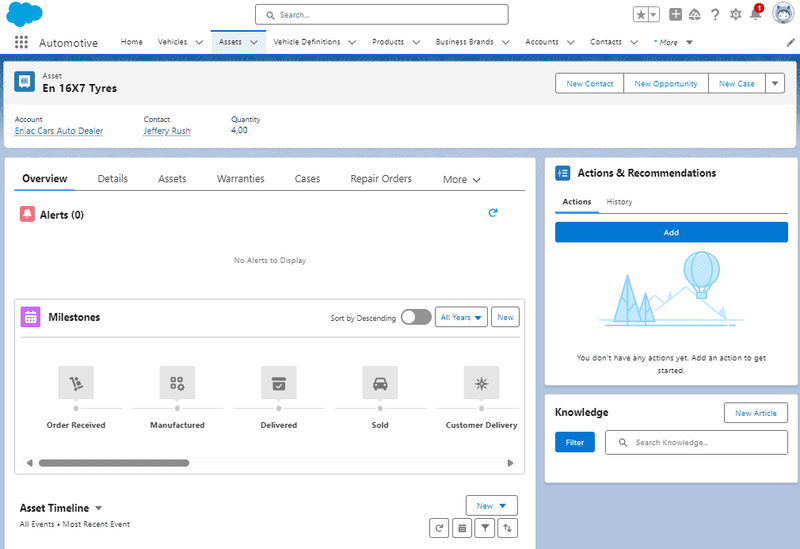The width and height of the screenshot is (800, 549).
Task: Switch to the Repair Orders tab
Action: [x=381, y=179]
